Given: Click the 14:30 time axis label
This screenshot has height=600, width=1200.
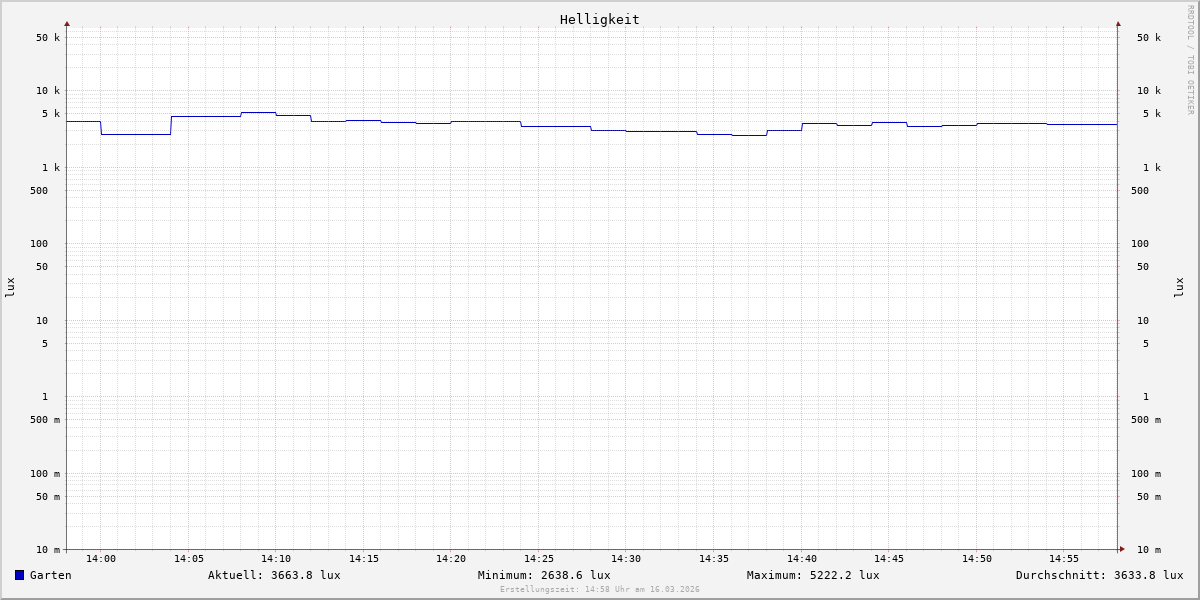Looking at the screenshot, I should (x=626, y=559).
